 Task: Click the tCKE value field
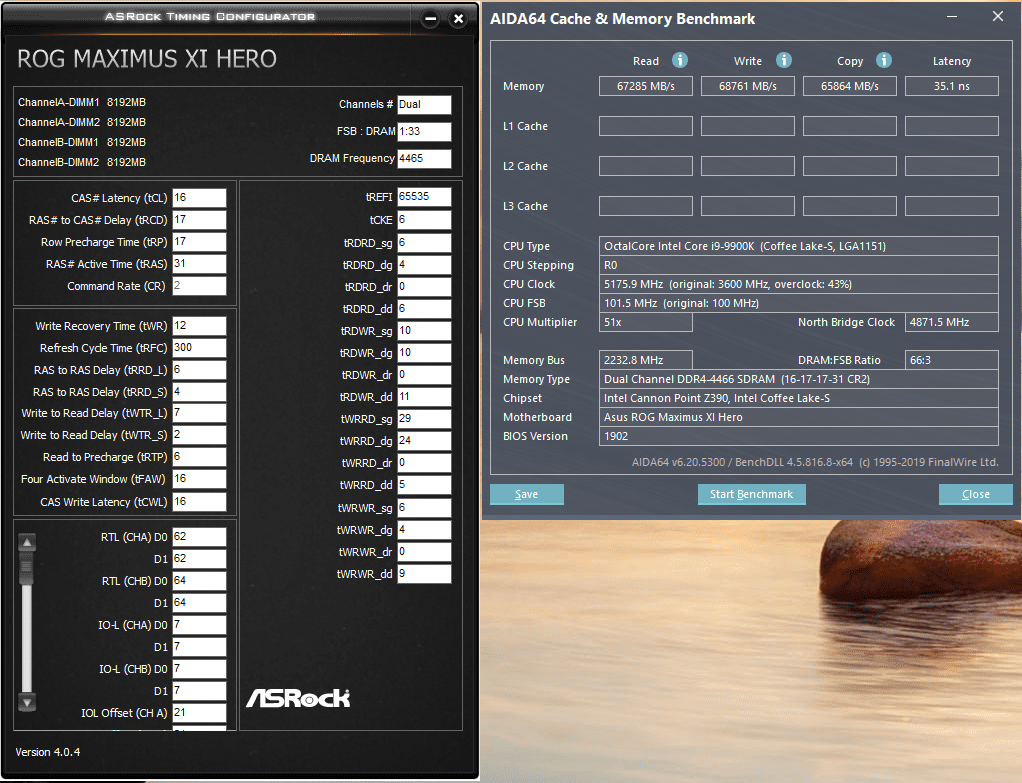click(x=424, y=220)
